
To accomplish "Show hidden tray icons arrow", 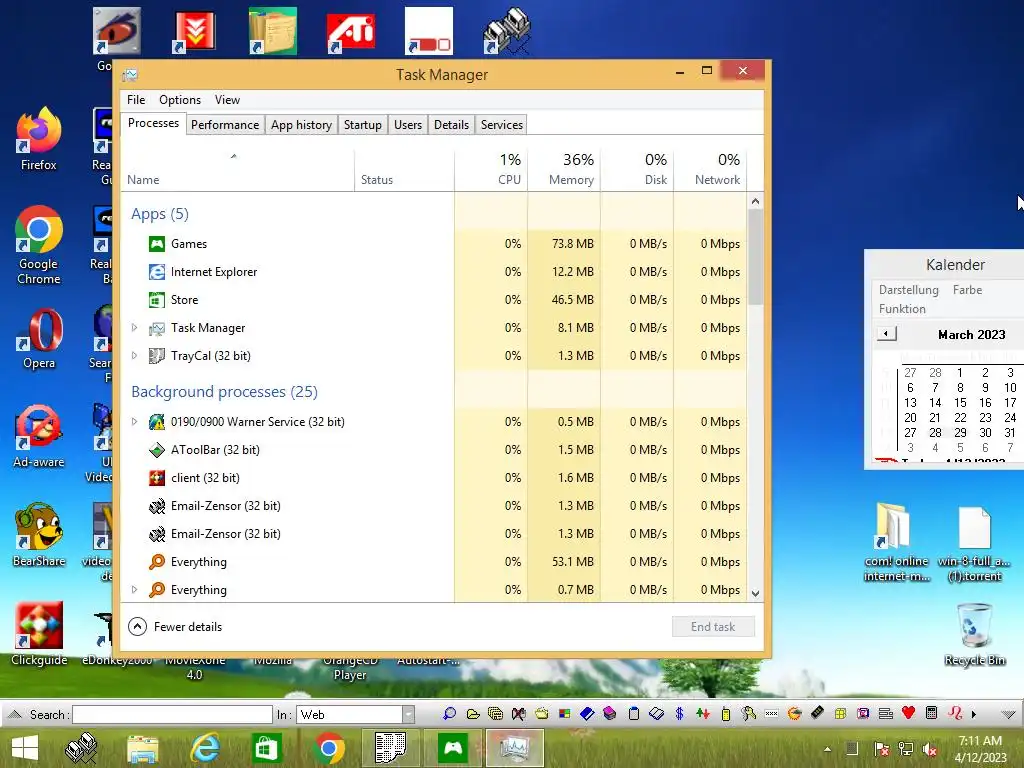I will (x=828, y=750).
